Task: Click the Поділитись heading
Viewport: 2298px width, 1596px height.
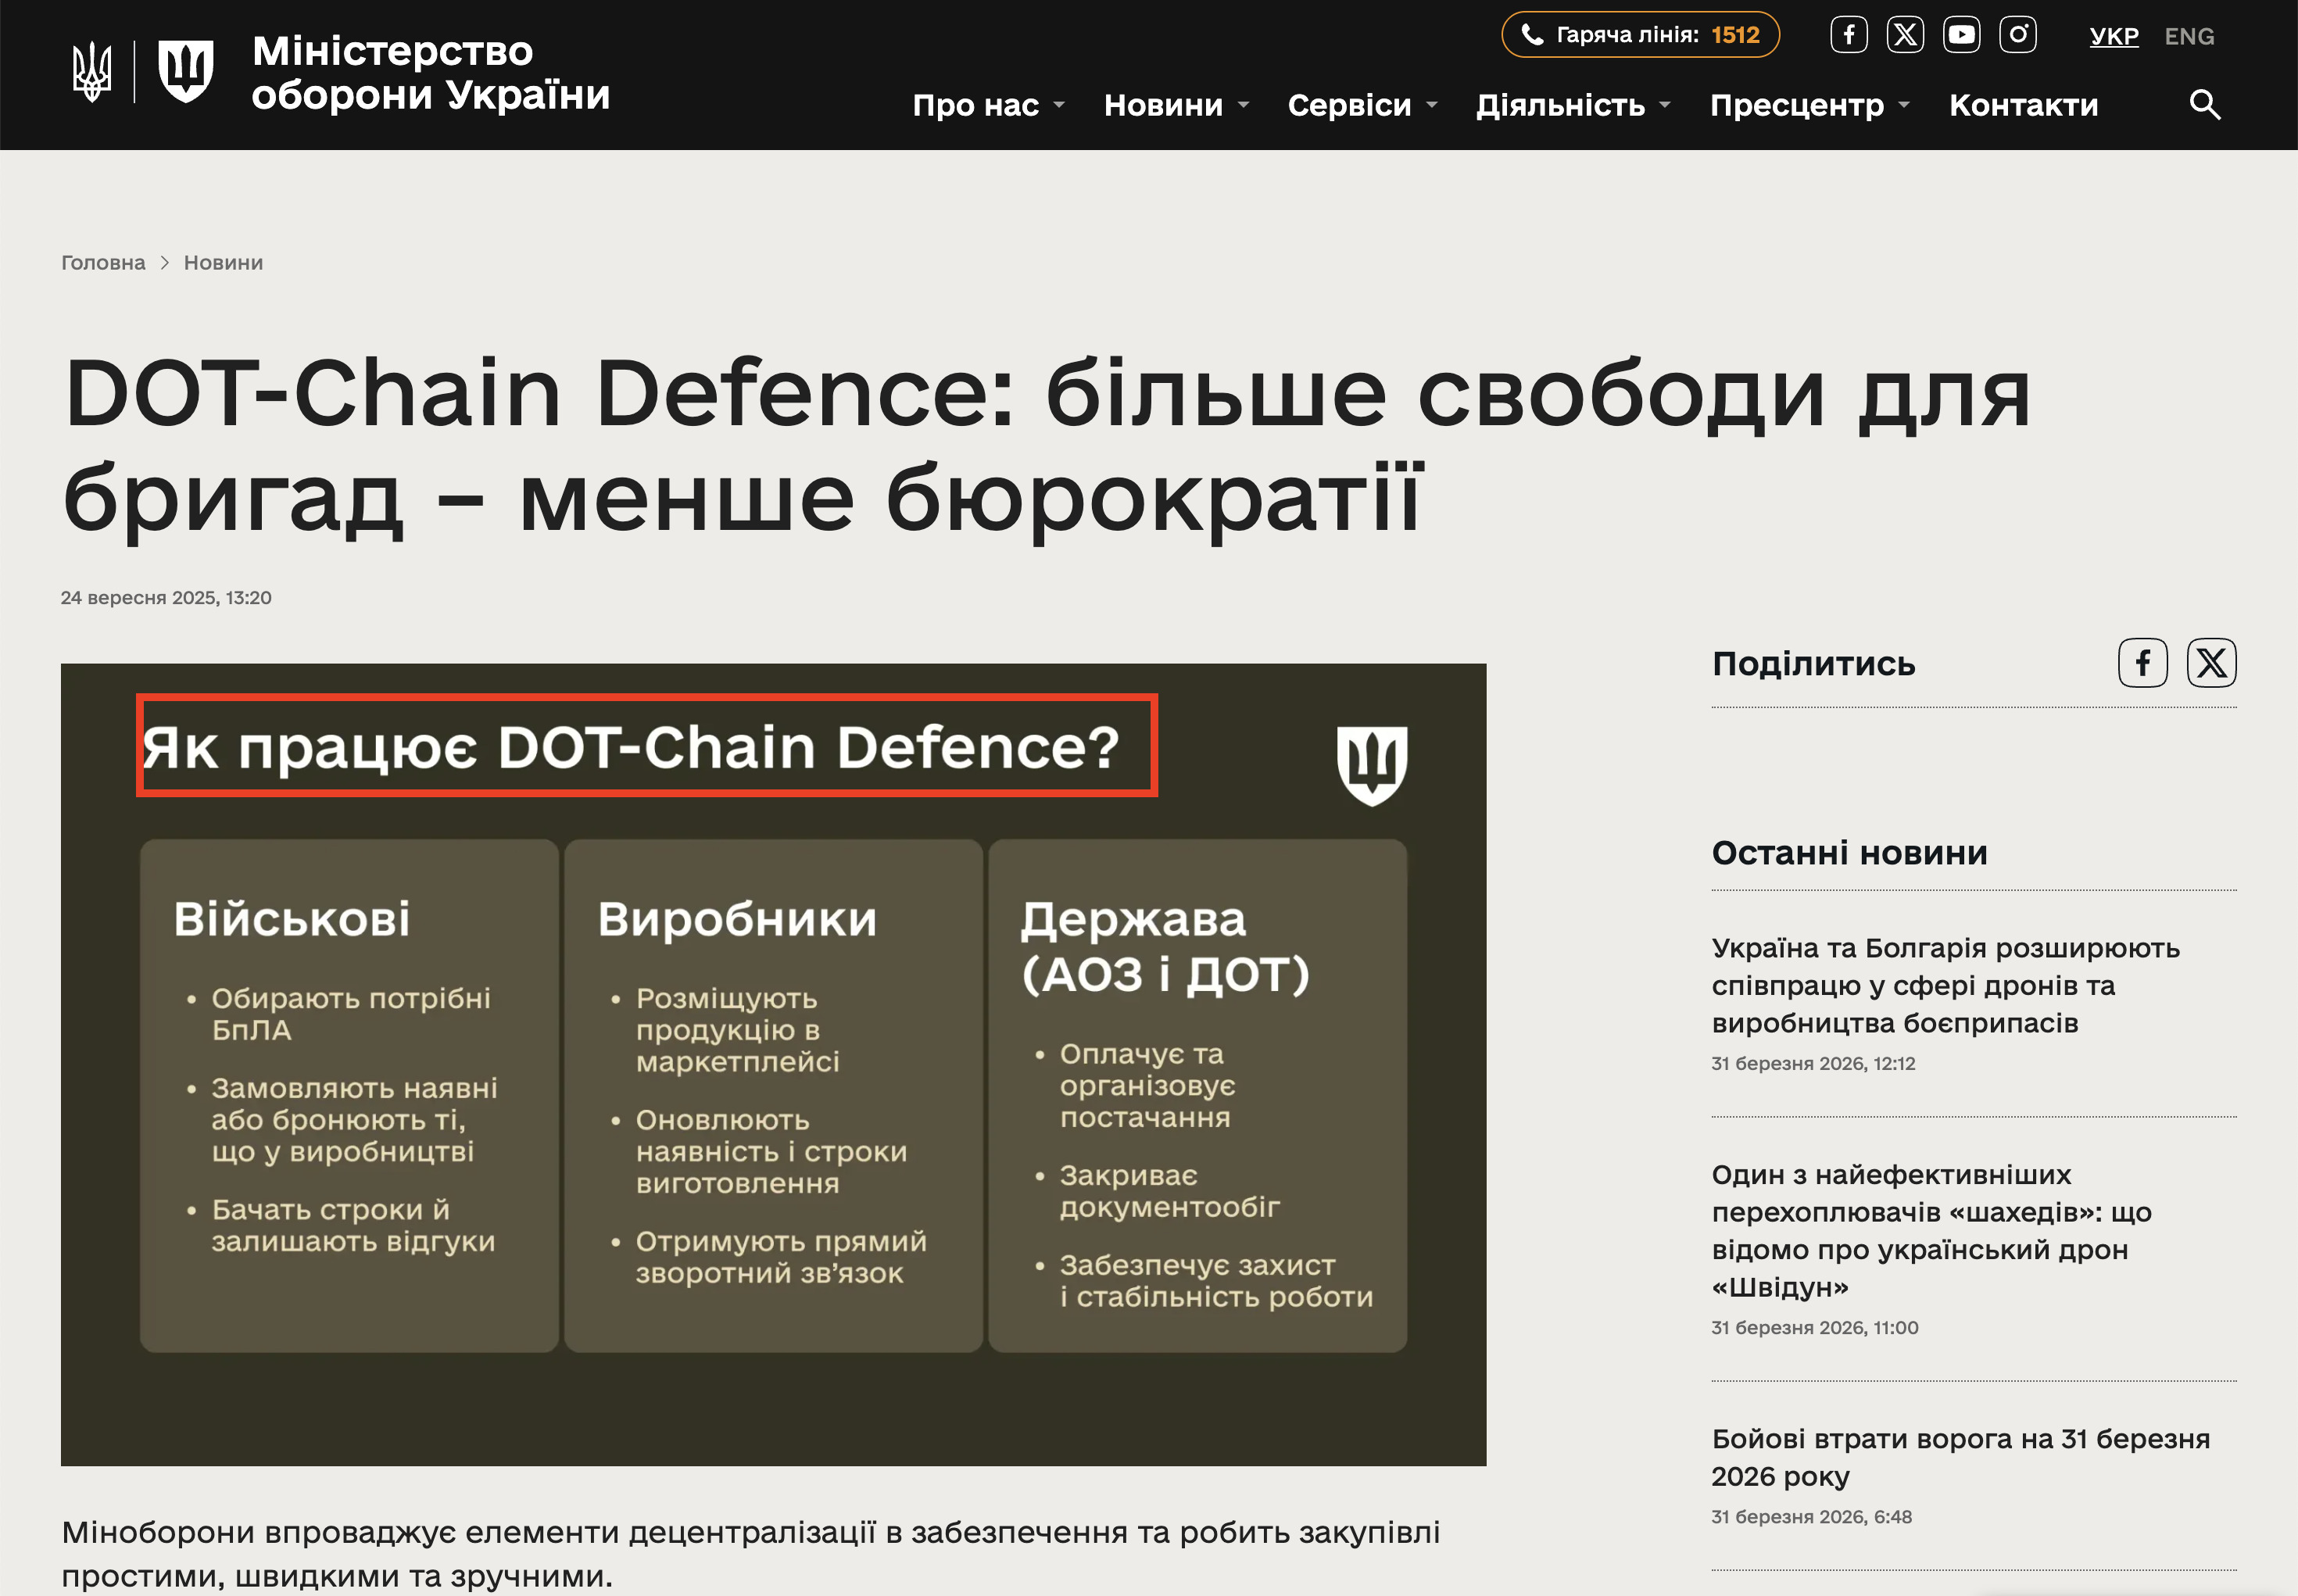Action: [1813, 663]
